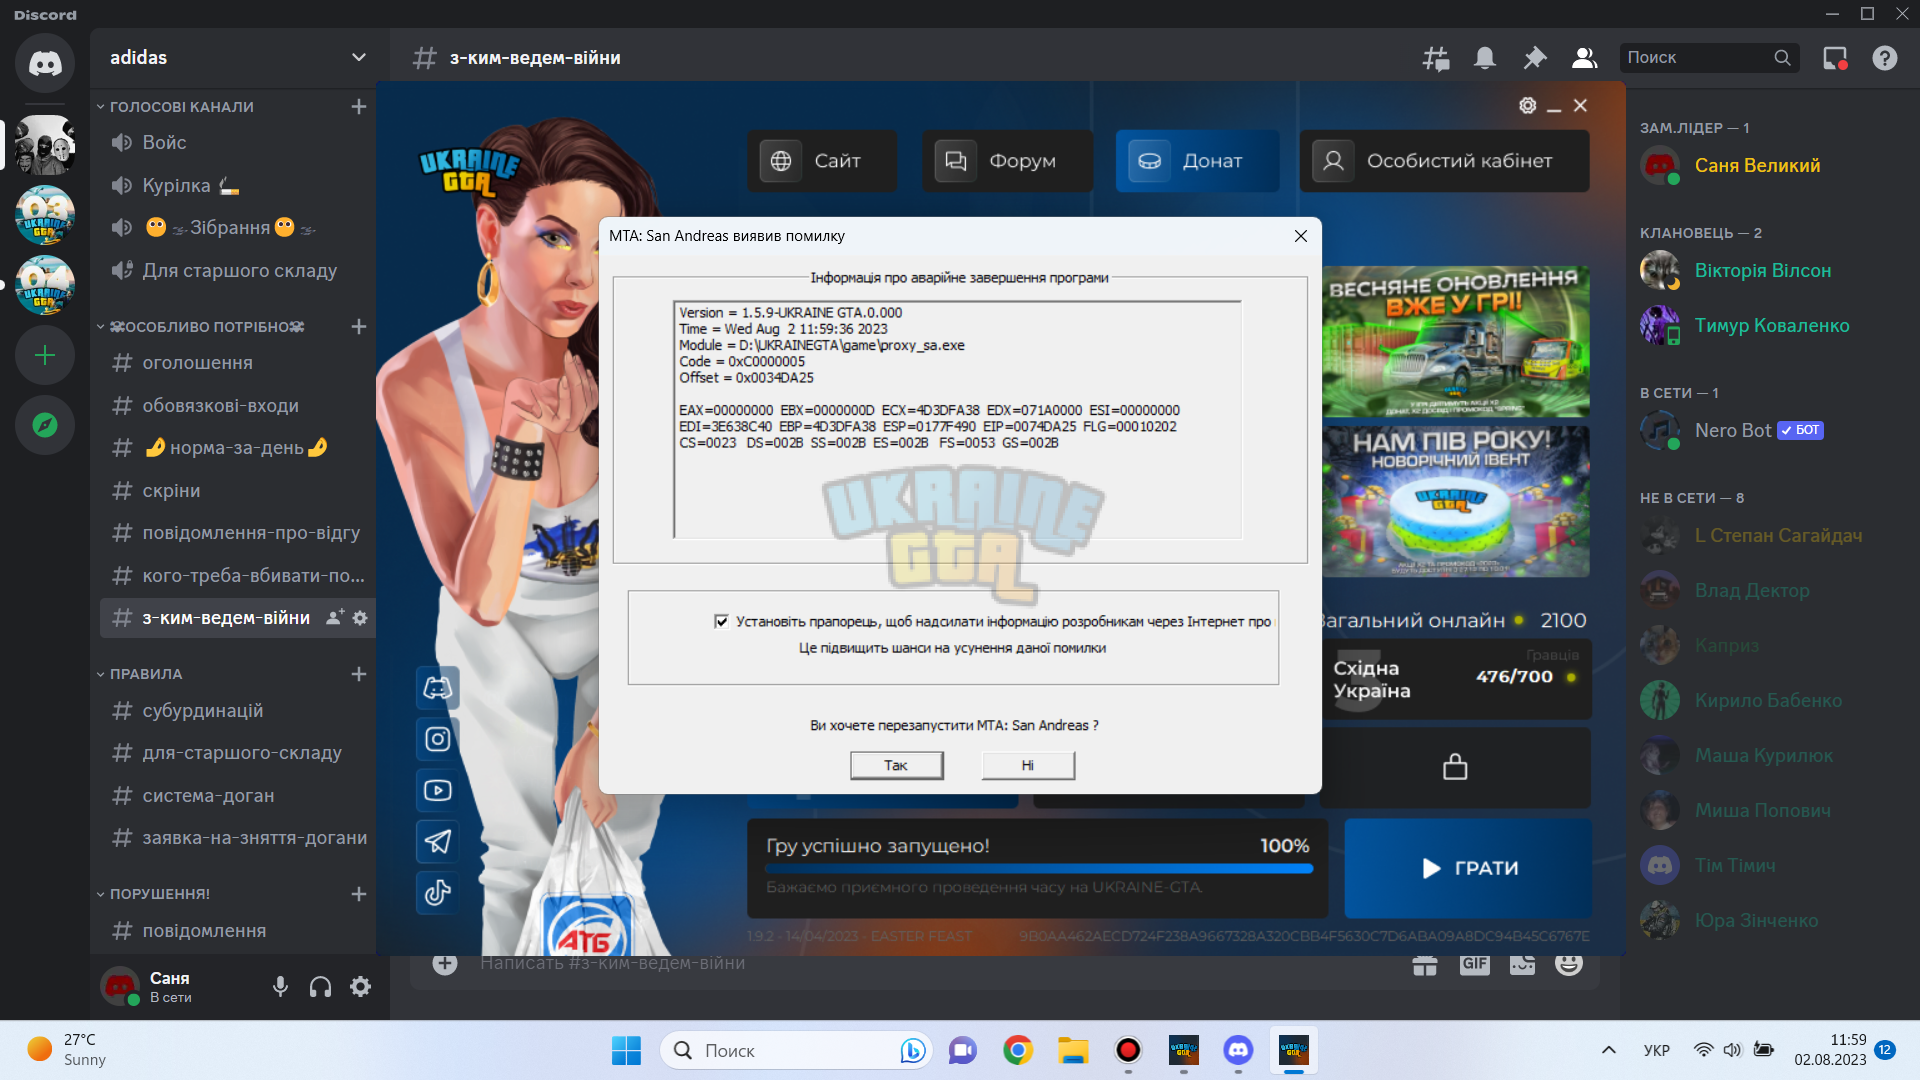Viewport: 1920px width, 1080px height.
Task: Open gift icon in message bar
Action: 1425,964
